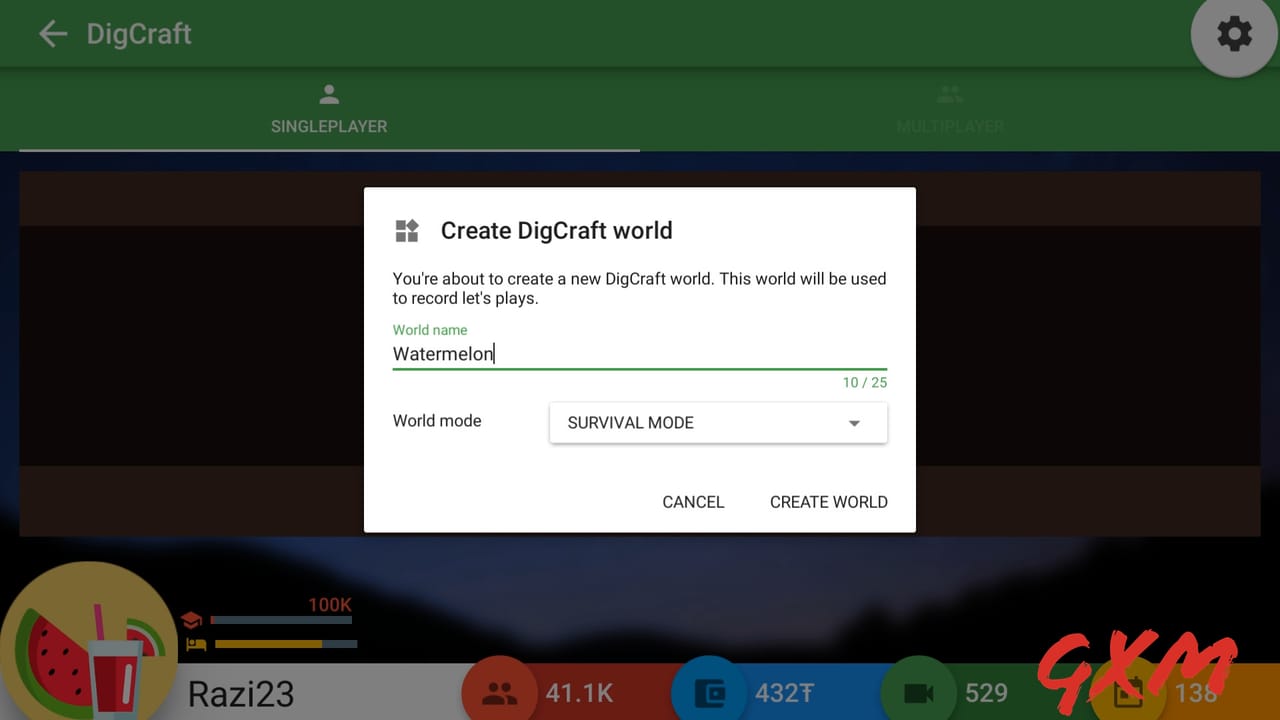The image size is (1280, 720).
Task: Click the Survival Mode dropdown arrow
Action: coord(854,423)
